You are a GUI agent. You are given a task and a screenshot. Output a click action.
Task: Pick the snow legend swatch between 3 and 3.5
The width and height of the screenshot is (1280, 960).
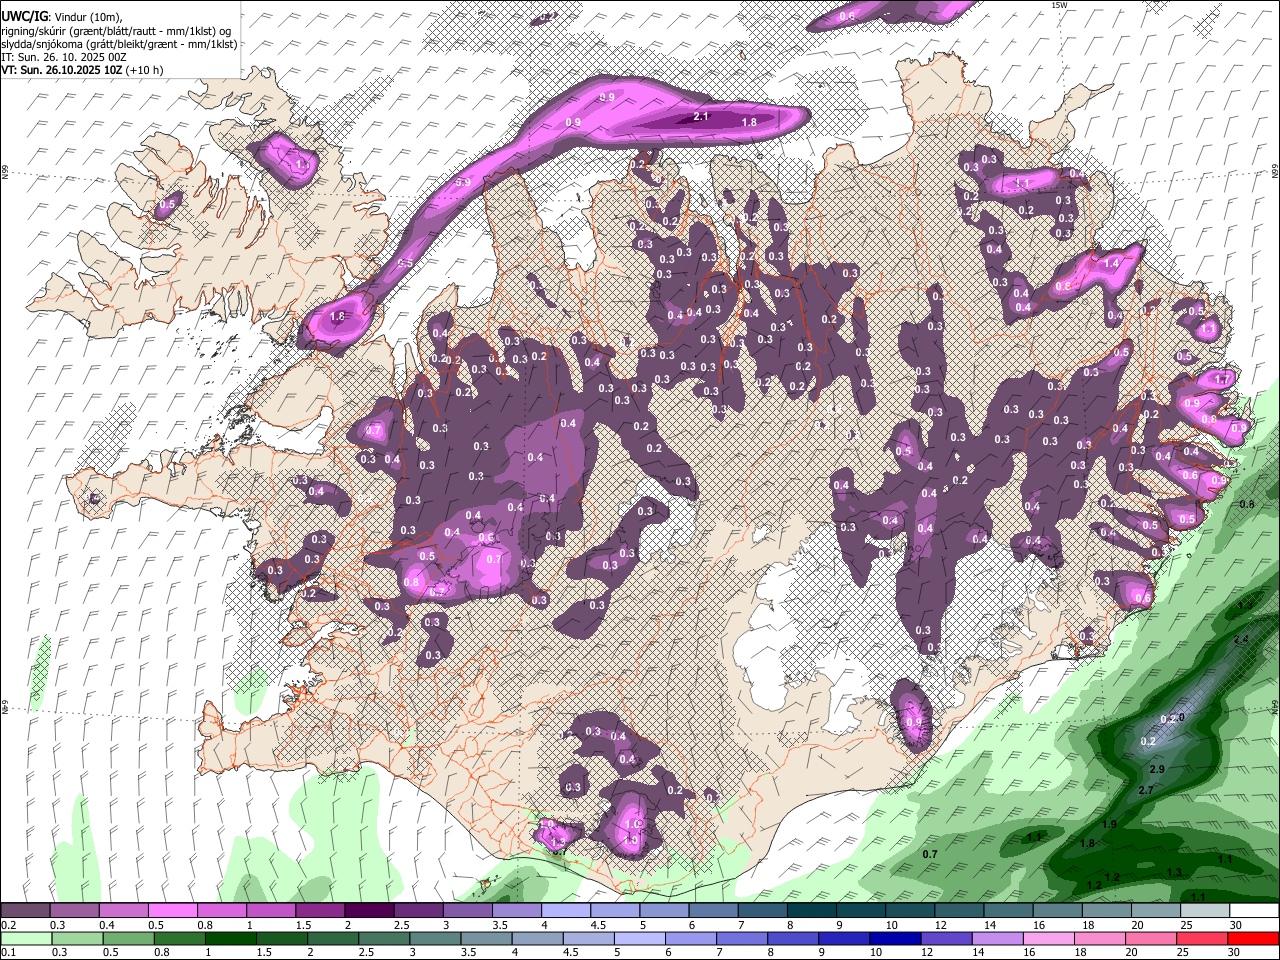tap(467, 911)
